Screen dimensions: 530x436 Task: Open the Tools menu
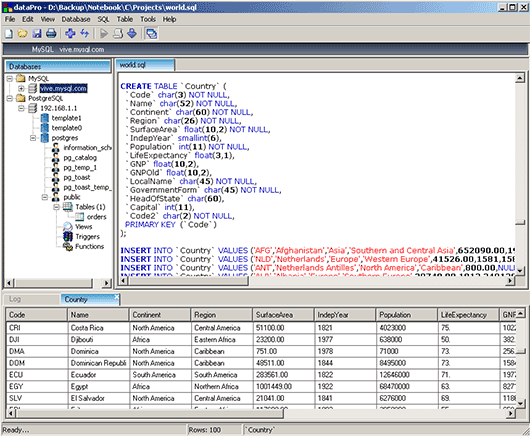[148, 19]
